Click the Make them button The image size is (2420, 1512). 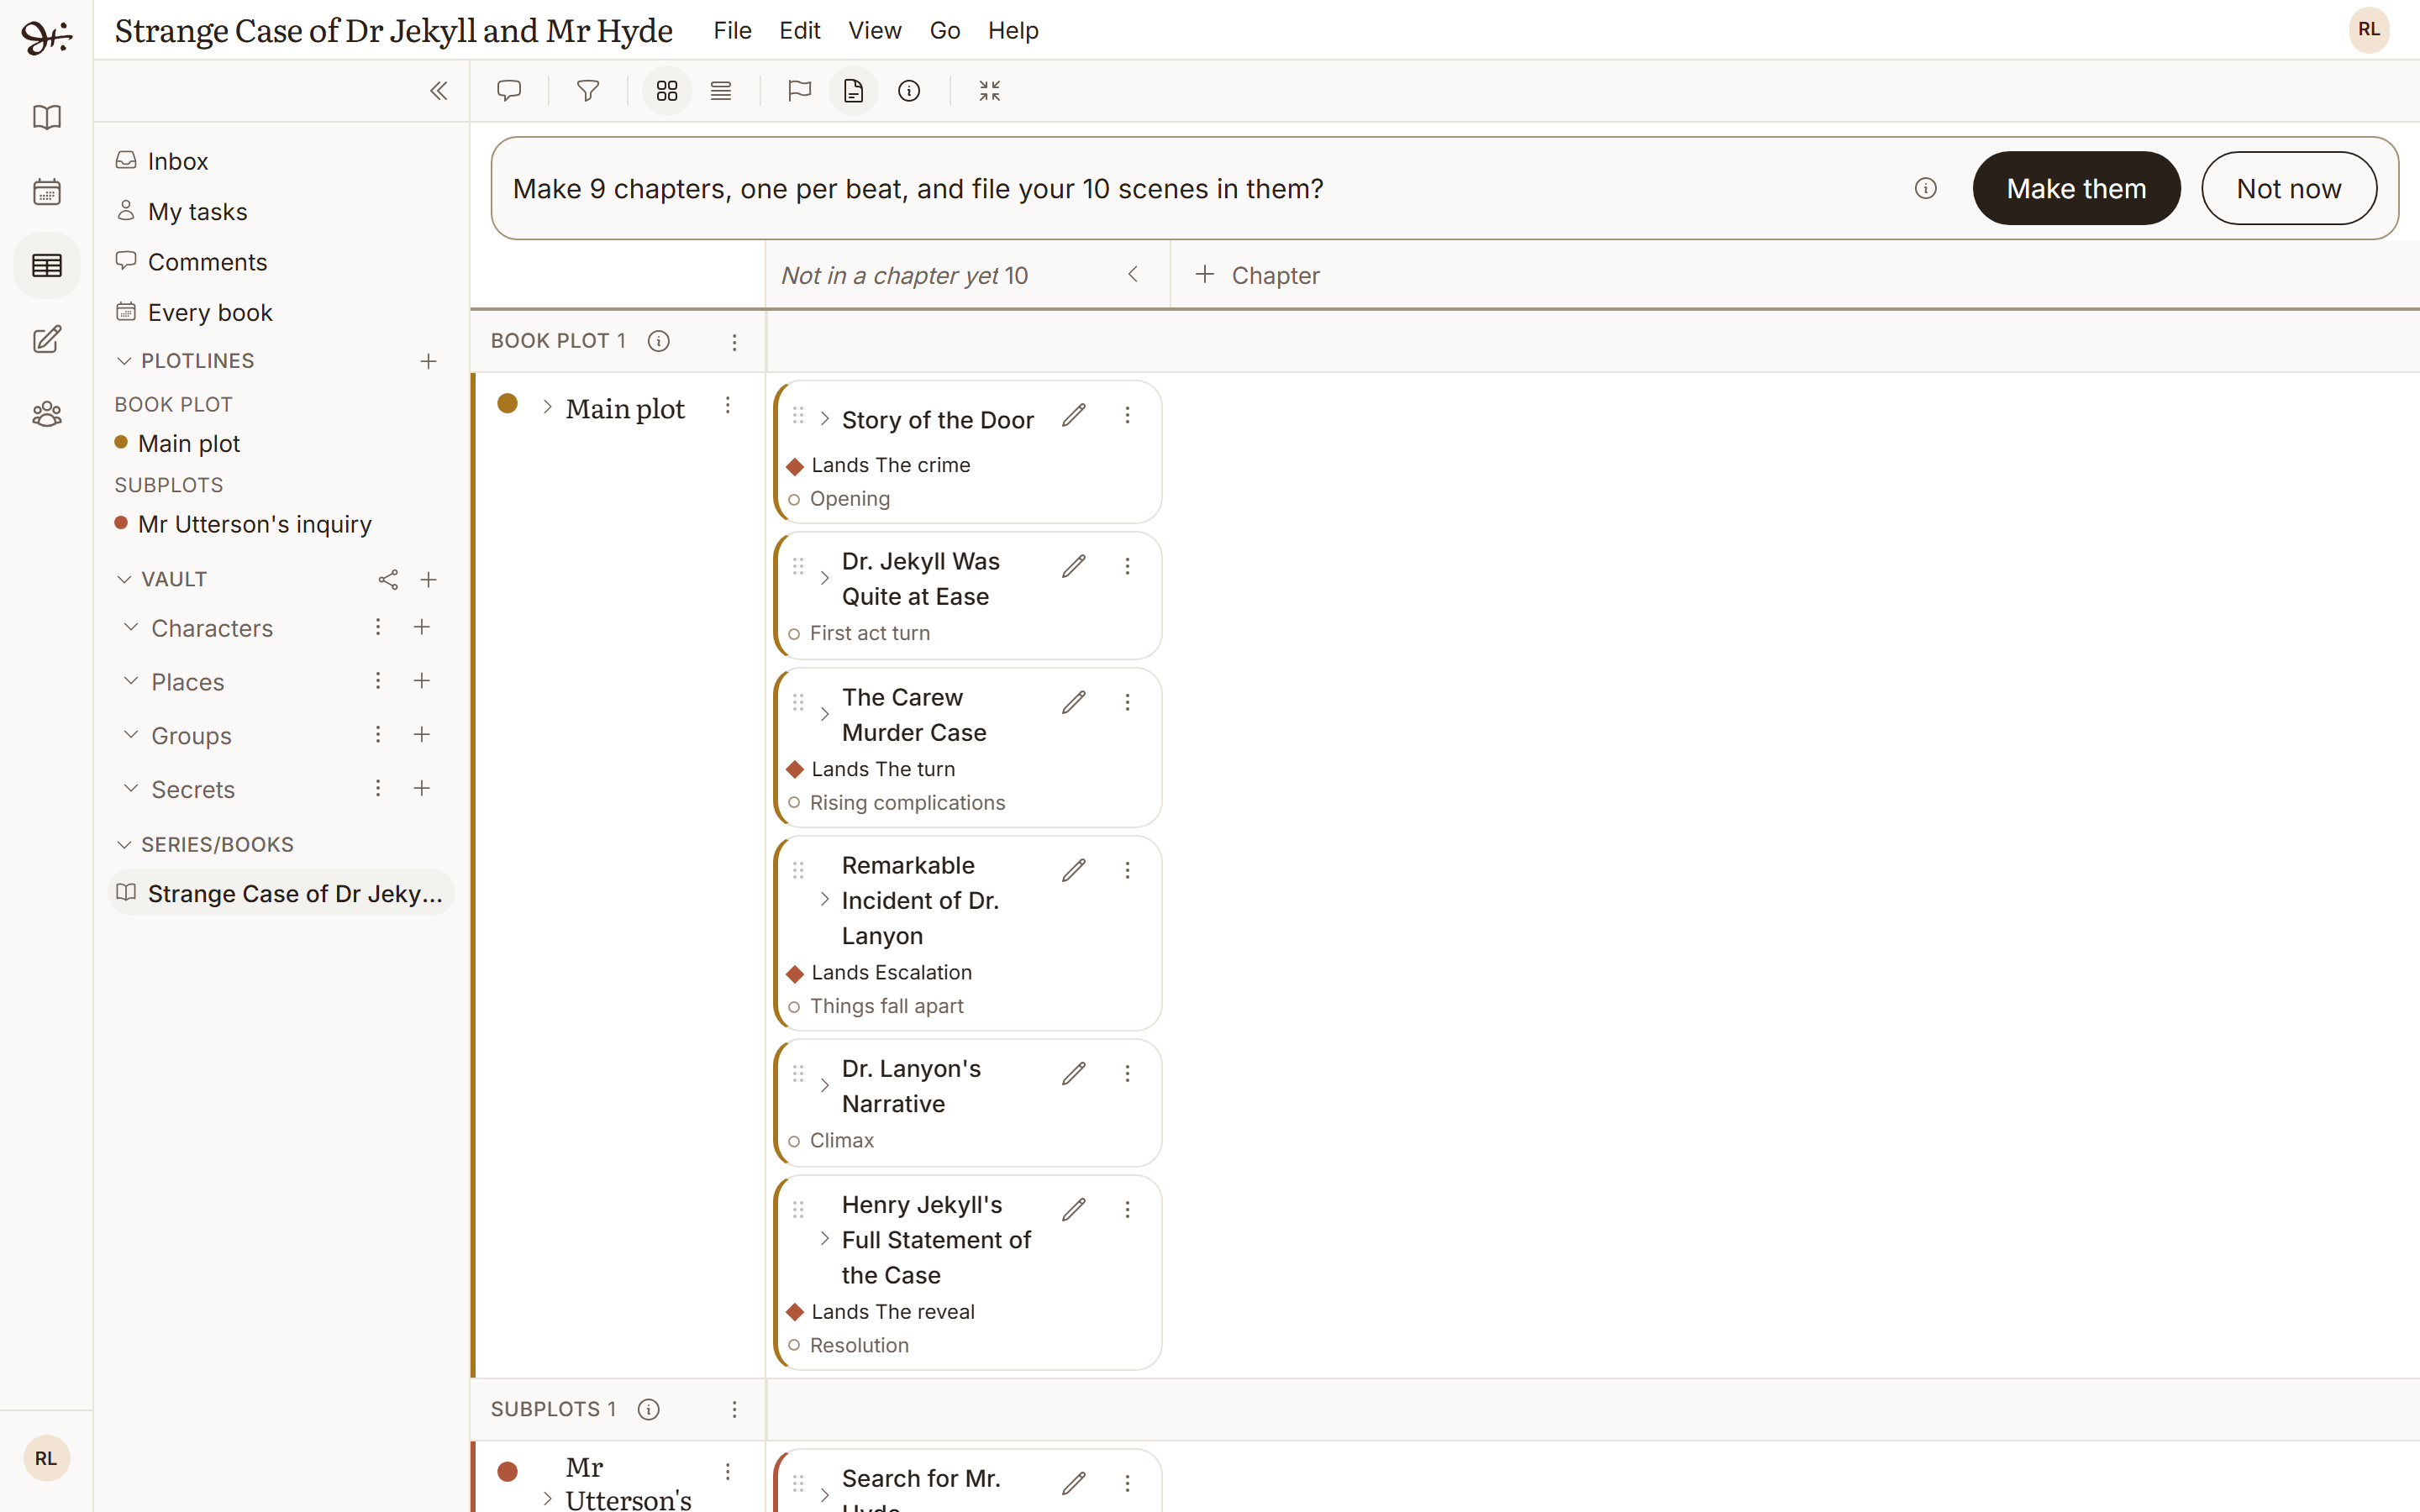point(2076,188)
